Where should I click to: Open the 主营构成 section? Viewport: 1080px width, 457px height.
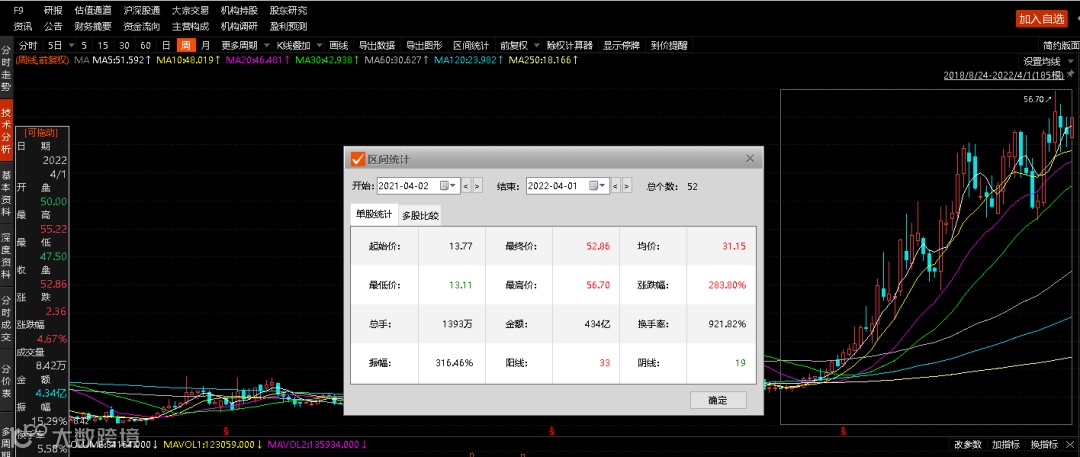191,26
